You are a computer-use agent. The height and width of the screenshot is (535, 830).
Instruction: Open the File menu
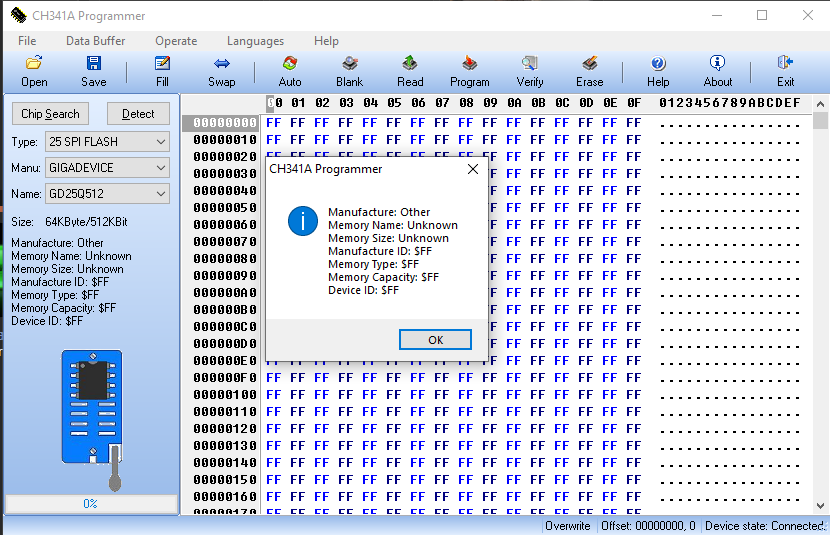27,41
